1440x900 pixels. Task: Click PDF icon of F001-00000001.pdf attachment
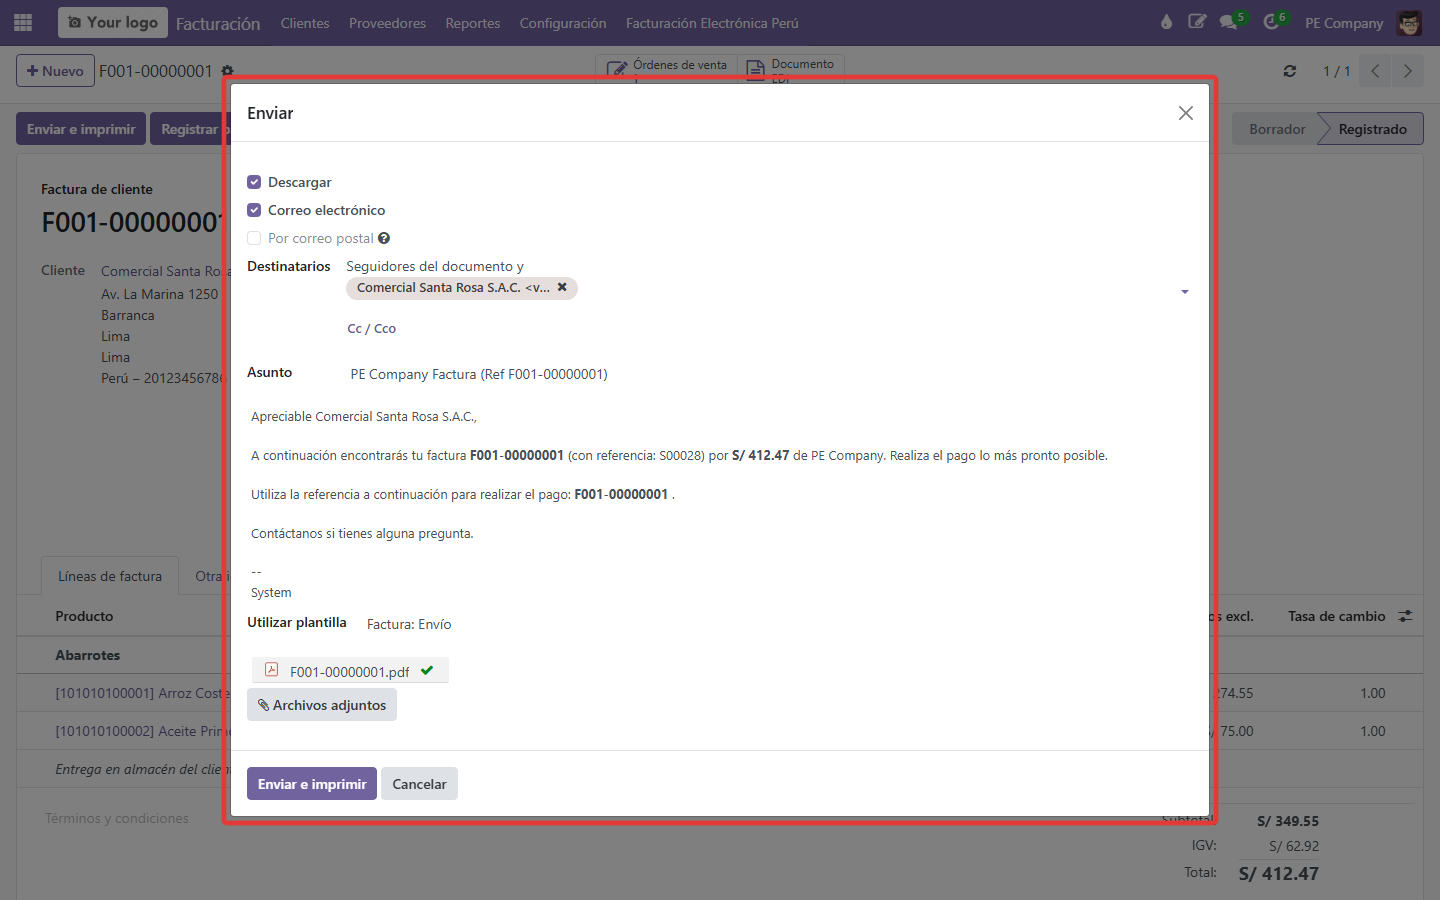pyautogui.click(x=271, y=670)
